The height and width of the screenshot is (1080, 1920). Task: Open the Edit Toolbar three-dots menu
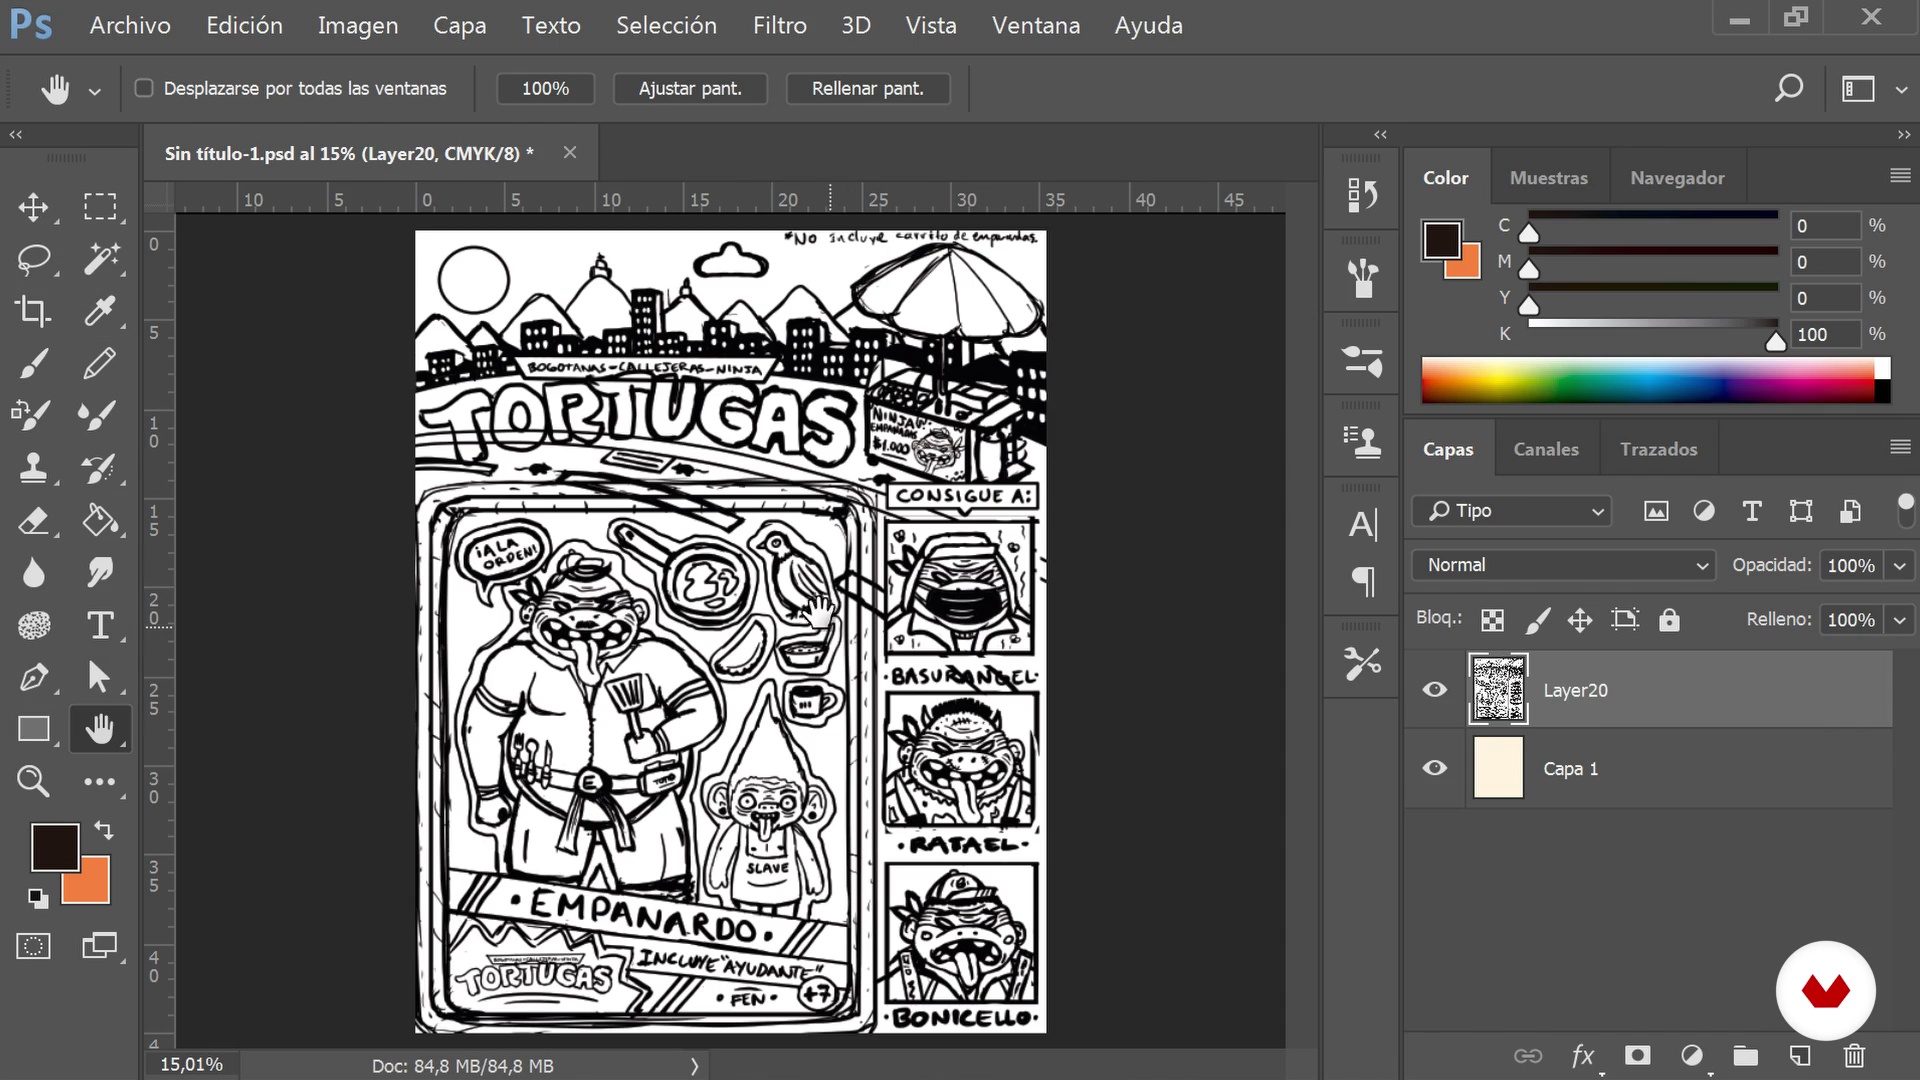coord(99,781)
